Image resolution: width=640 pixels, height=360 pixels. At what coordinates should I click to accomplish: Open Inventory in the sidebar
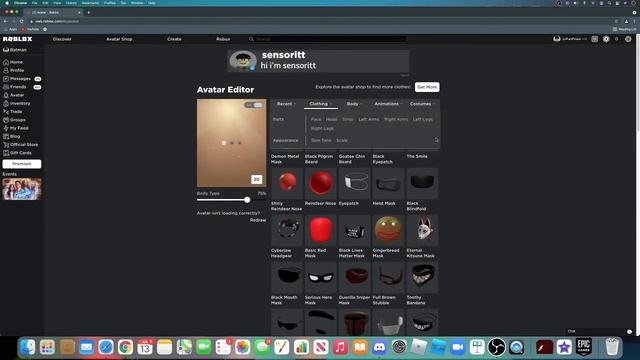17,103
